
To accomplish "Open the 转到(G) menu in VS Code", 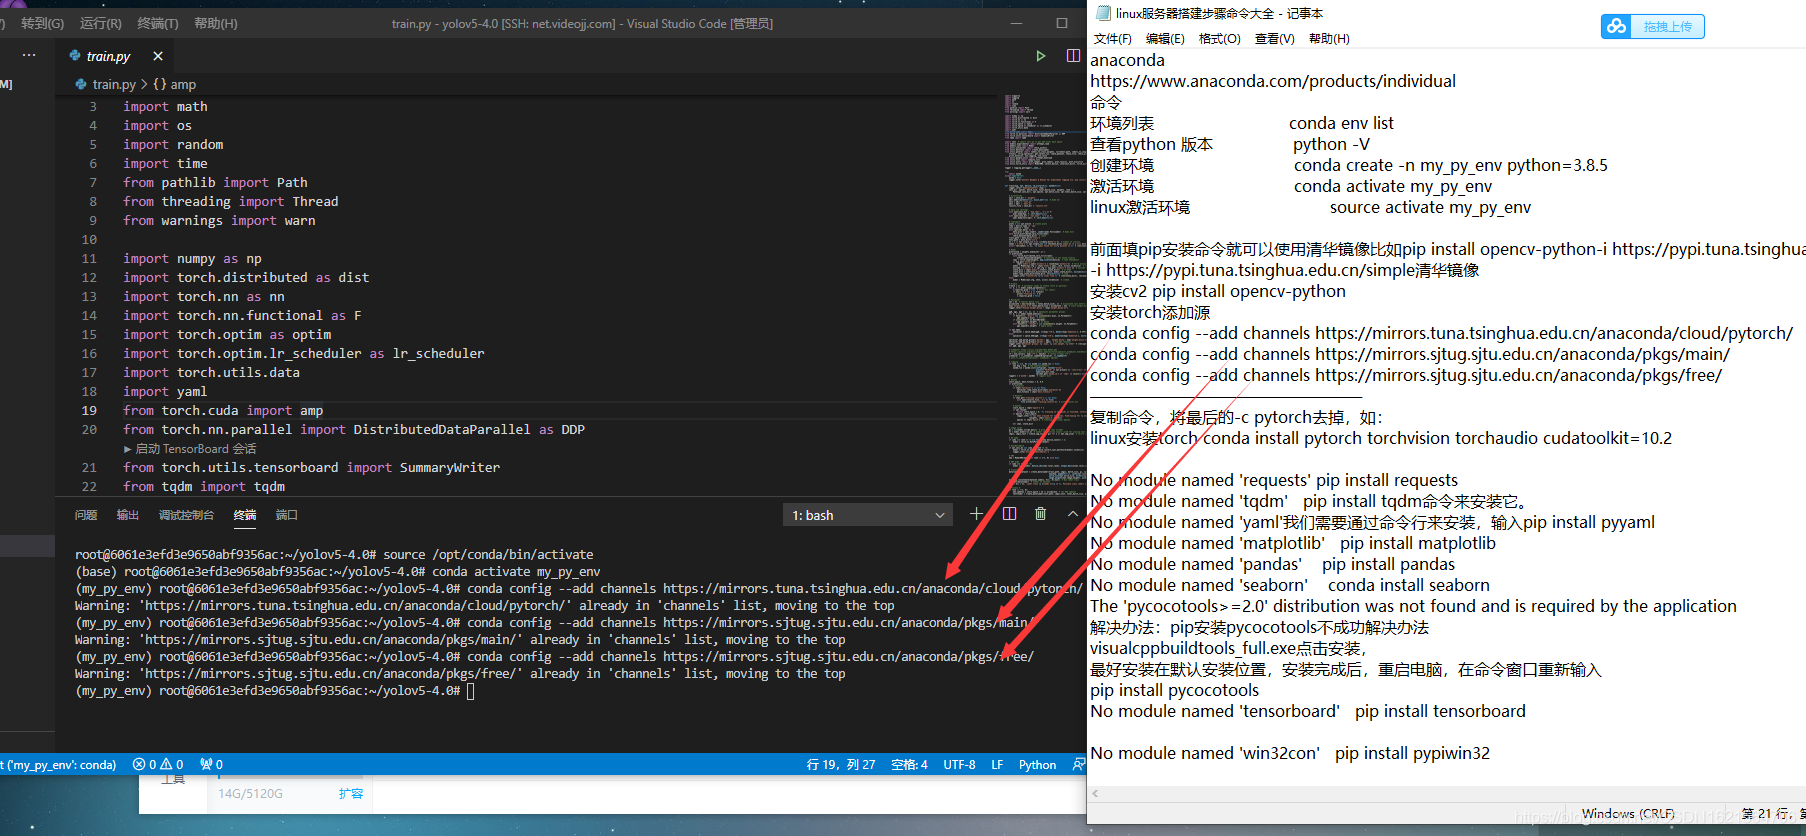I will click(x=42, y=23).
